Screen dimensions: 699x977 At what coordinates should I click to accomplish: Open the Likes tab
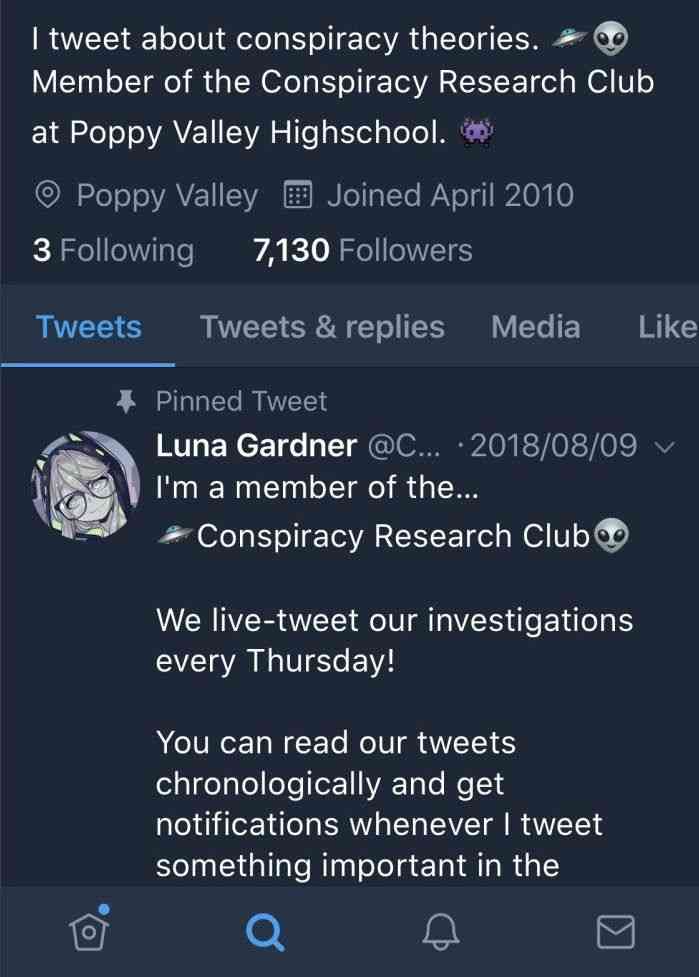[666, 327]
